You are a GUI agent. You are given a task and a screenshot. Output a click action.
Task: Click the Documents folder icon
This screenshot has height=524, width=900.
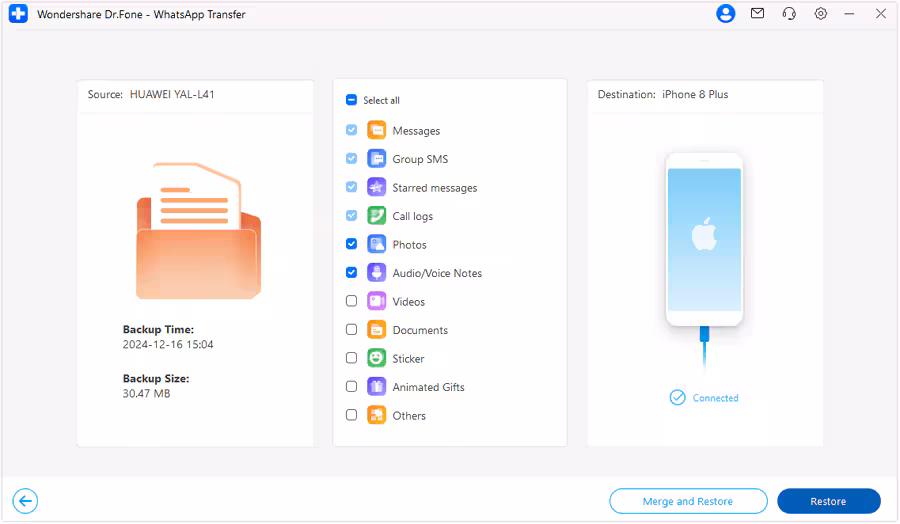[x=377, y=329]
